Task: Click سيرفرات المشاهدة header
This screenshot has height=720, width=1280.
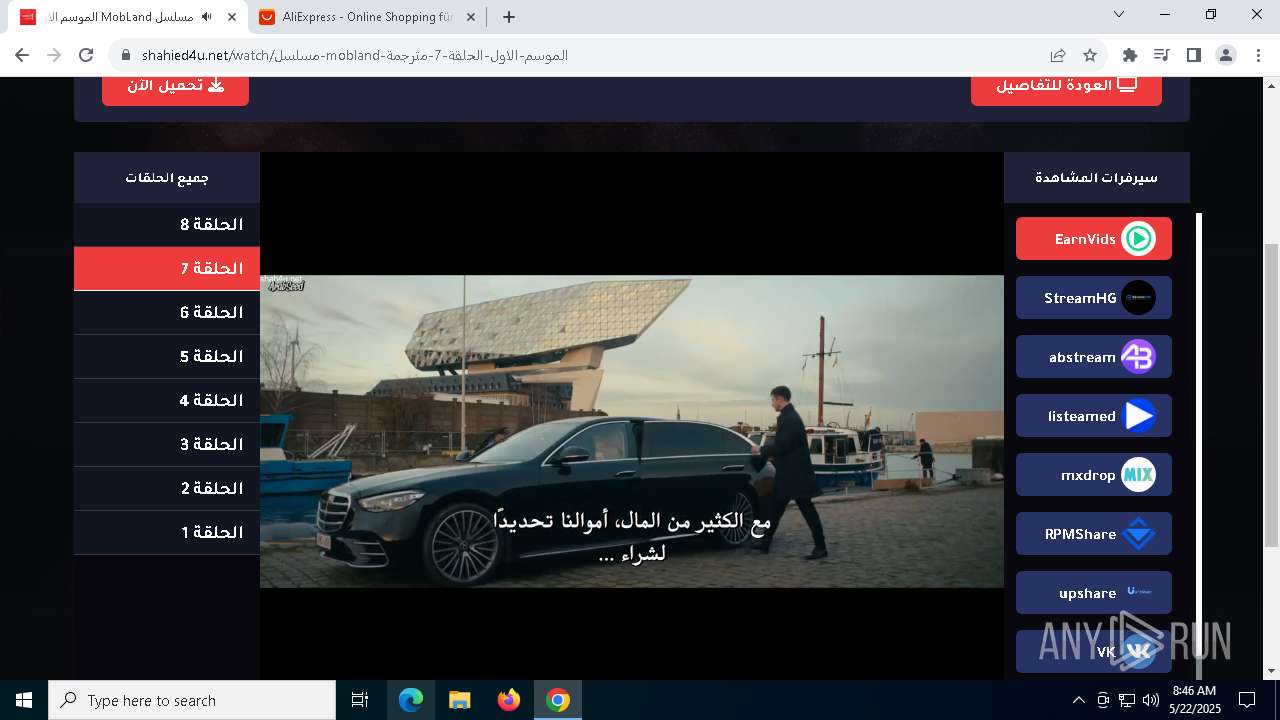Action: point(1097,178)
